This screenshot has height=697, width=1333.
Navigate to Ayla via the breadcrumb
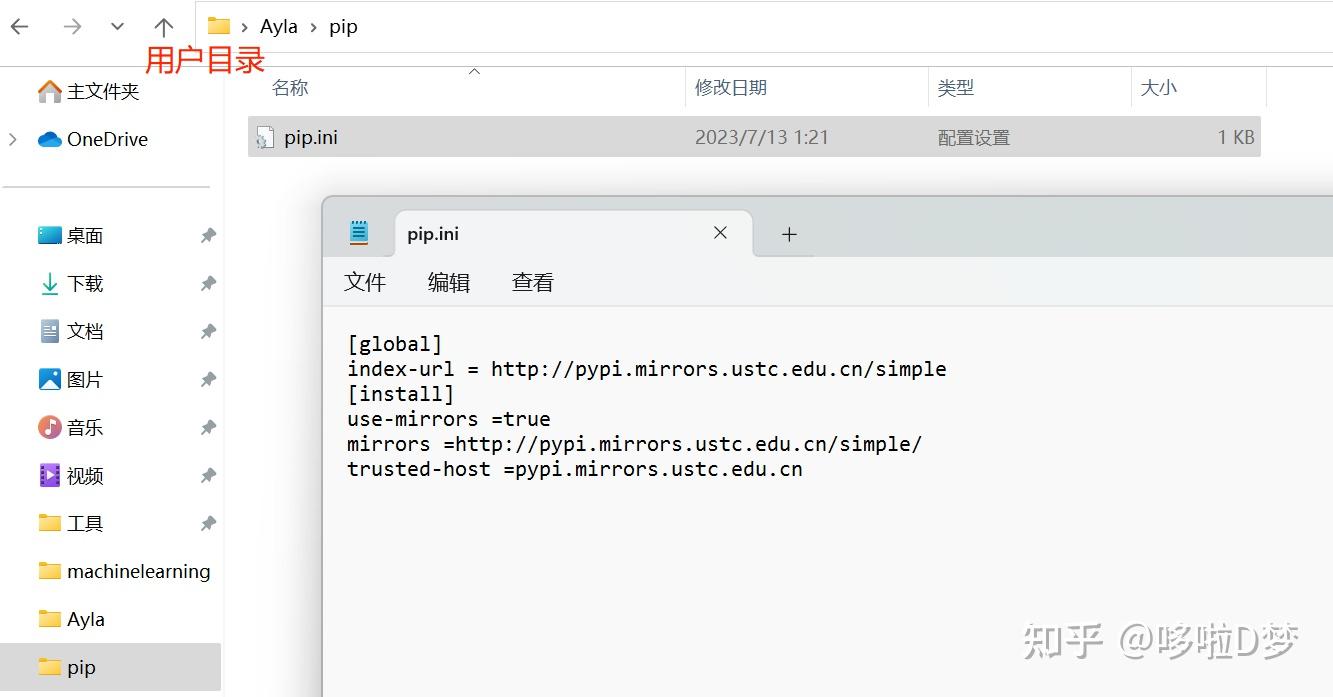pos(278,26)
